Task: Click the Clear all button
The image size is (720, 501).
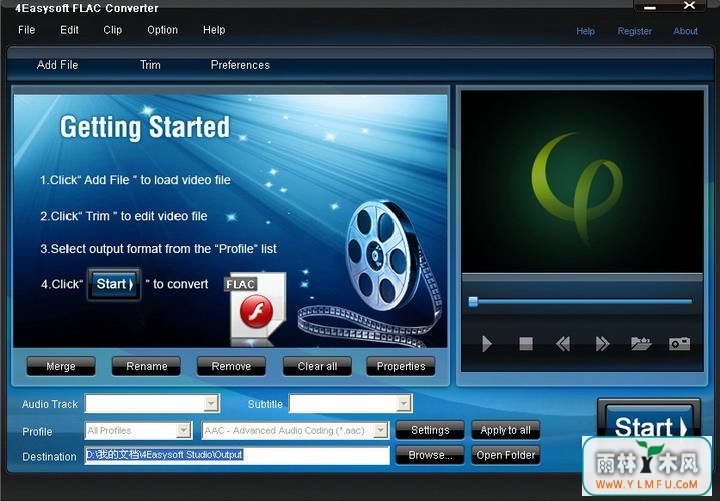Action: pos(317,366)
